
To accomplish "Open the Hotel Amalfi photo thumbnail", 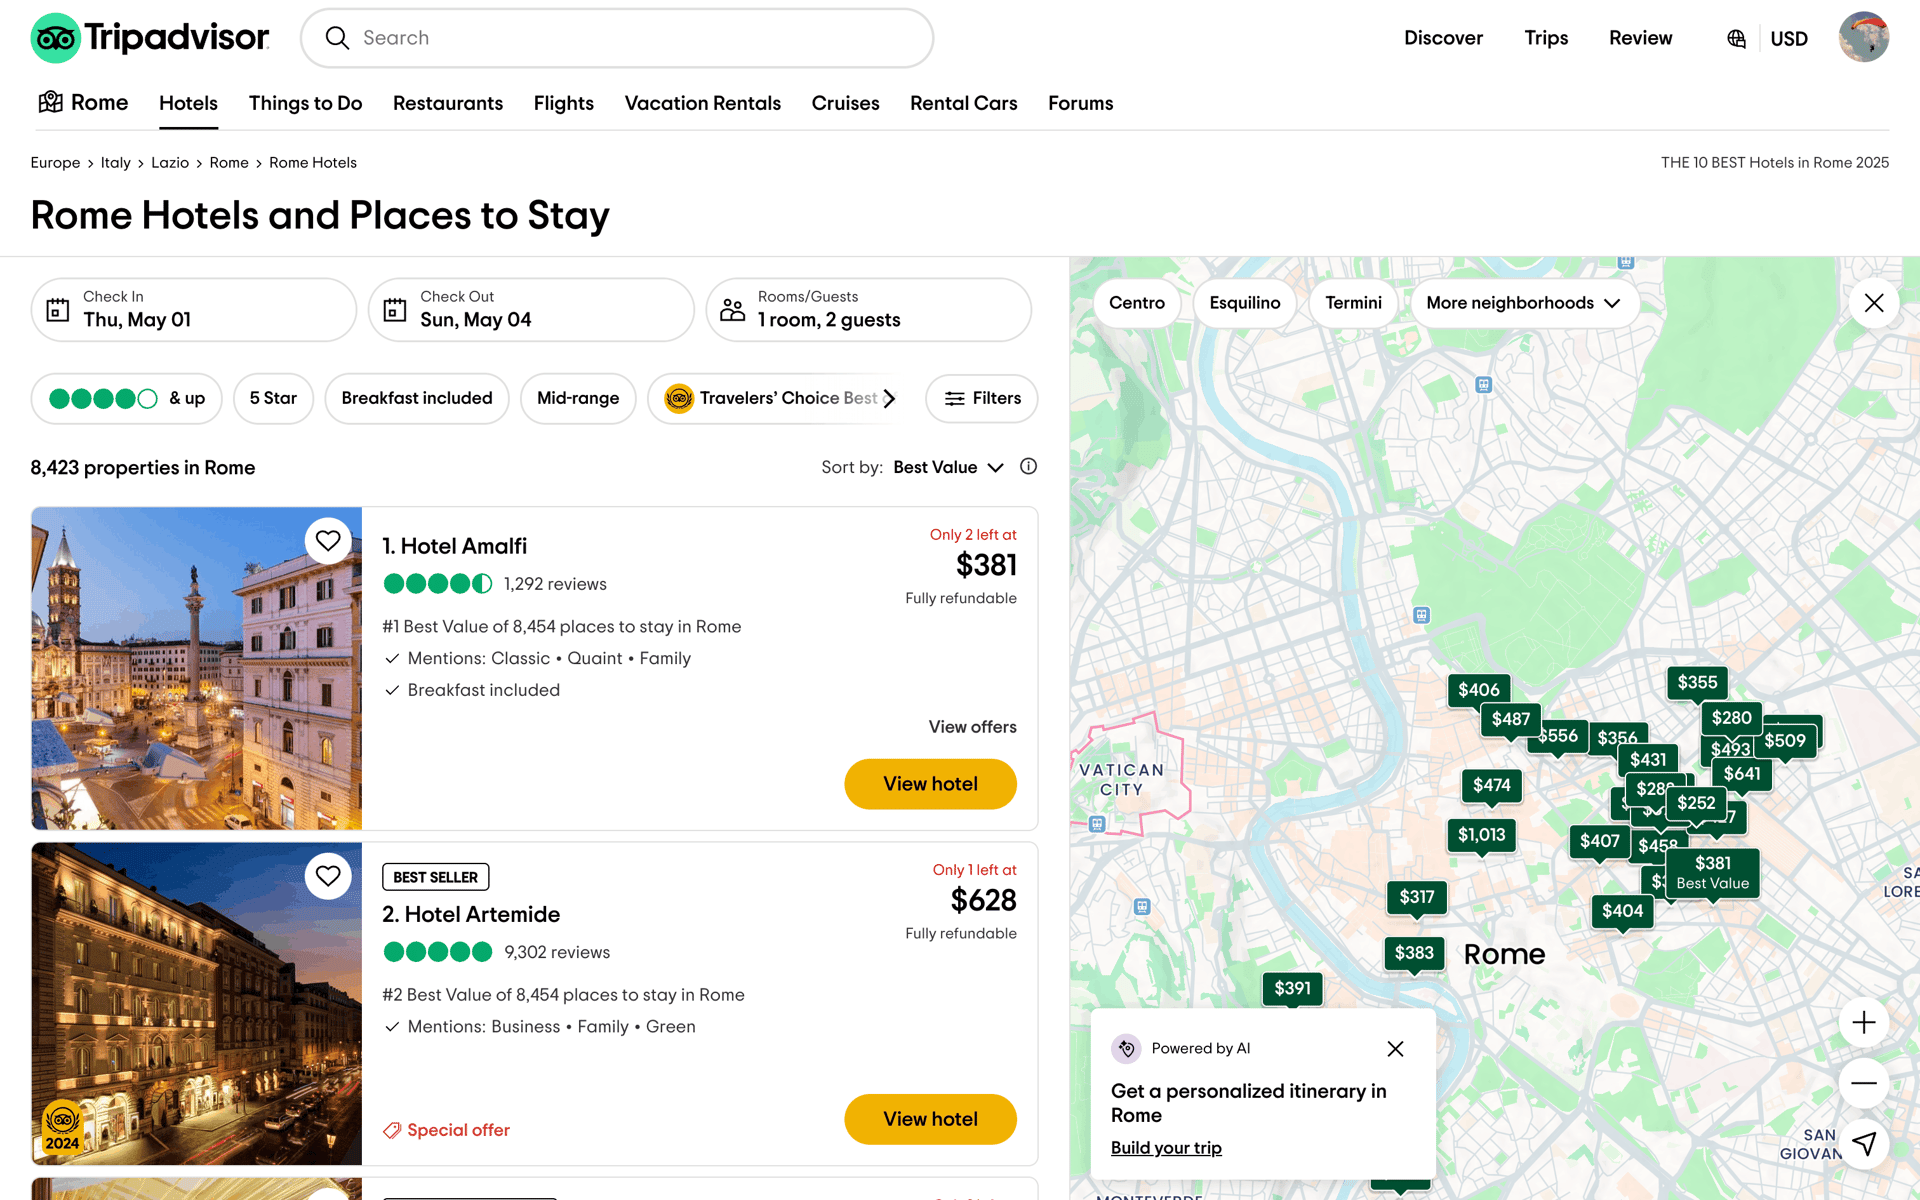I will coord(196,668).
